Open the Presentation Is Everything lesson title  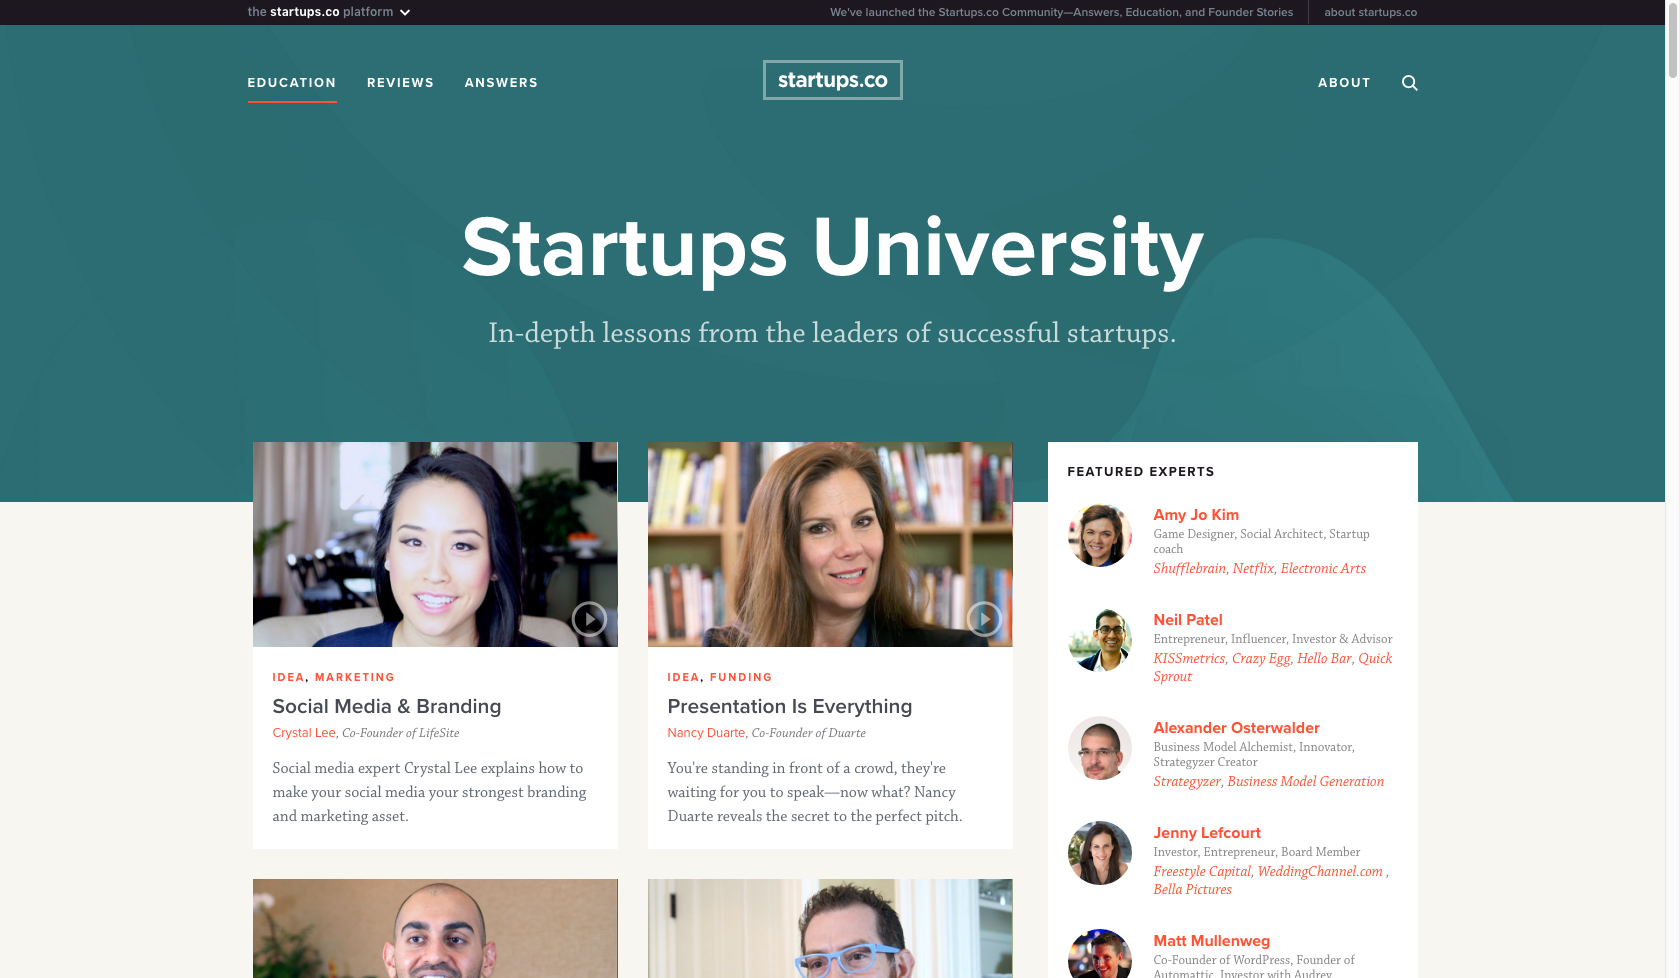(x=790, y=706)
